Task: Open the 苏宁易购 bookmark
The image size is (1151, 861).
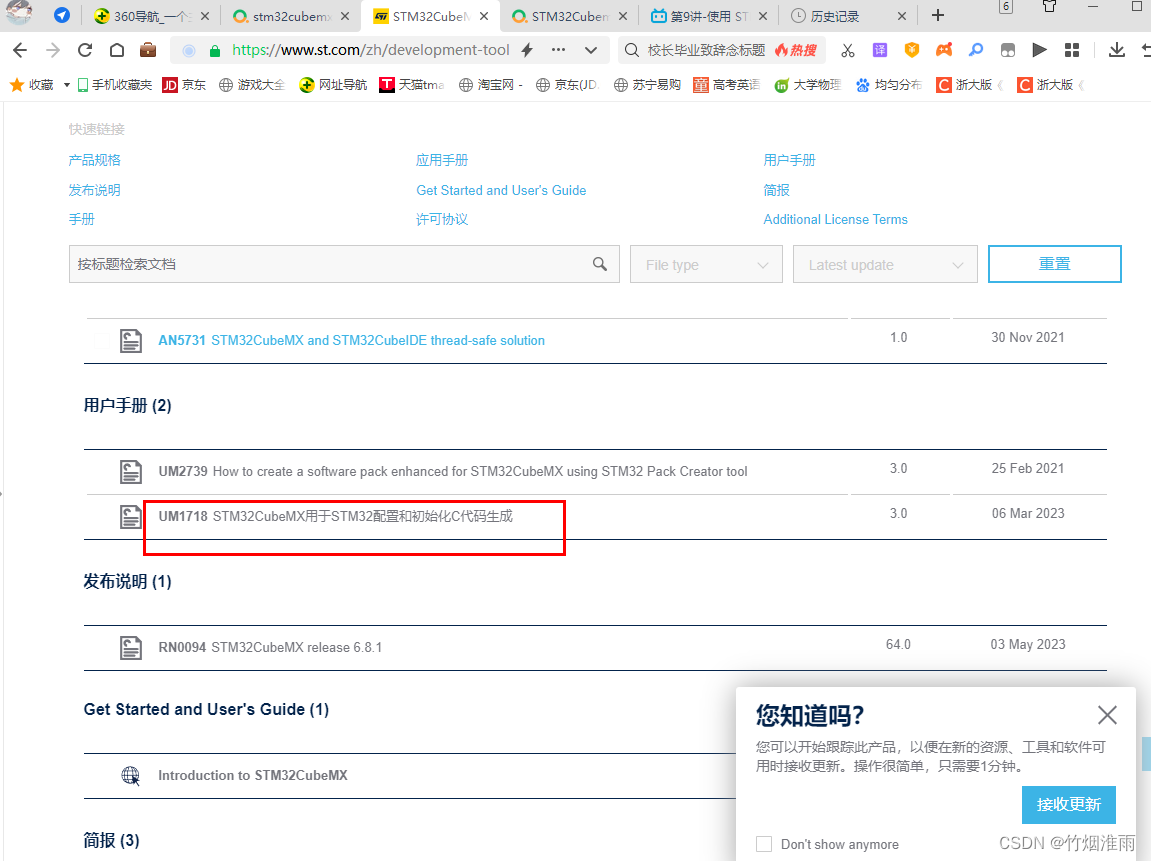Action: click(647, 85)
